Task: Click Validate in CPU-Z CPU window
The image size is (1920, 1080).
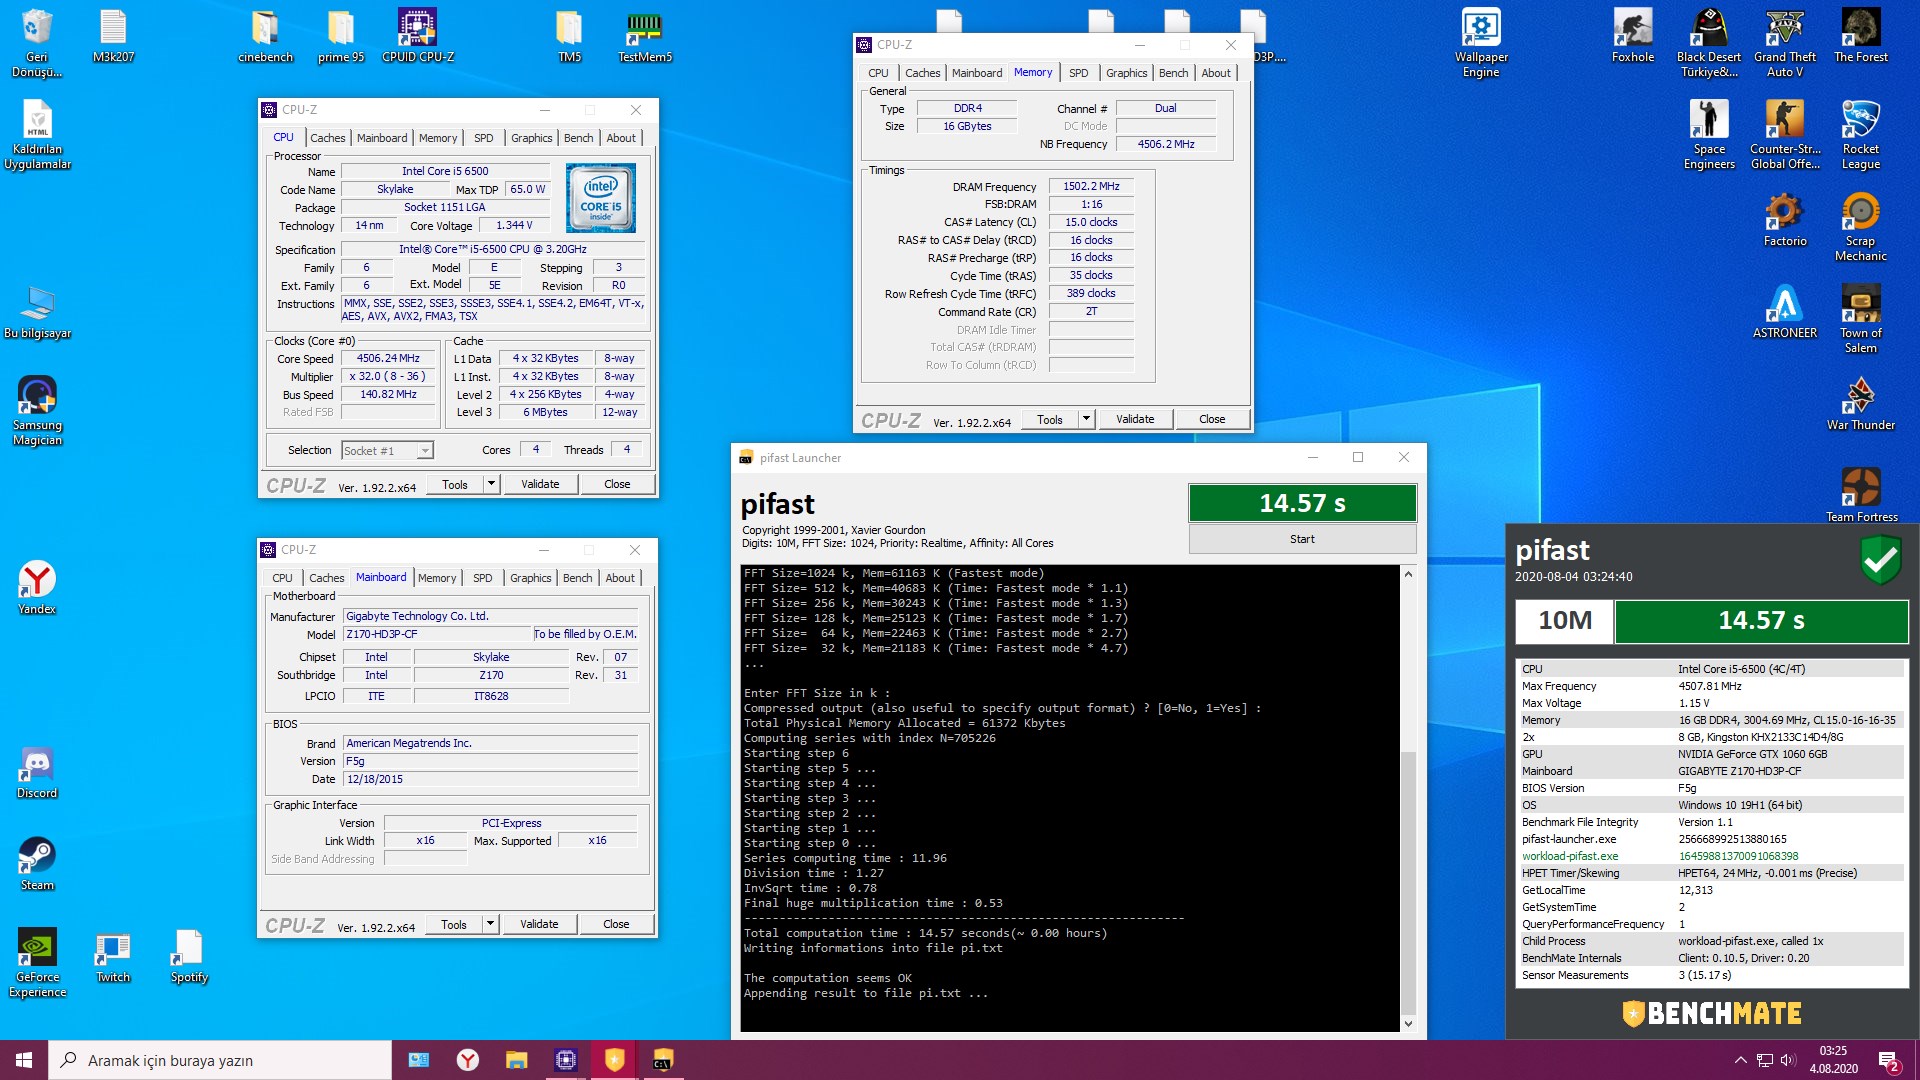Action: 540,484
